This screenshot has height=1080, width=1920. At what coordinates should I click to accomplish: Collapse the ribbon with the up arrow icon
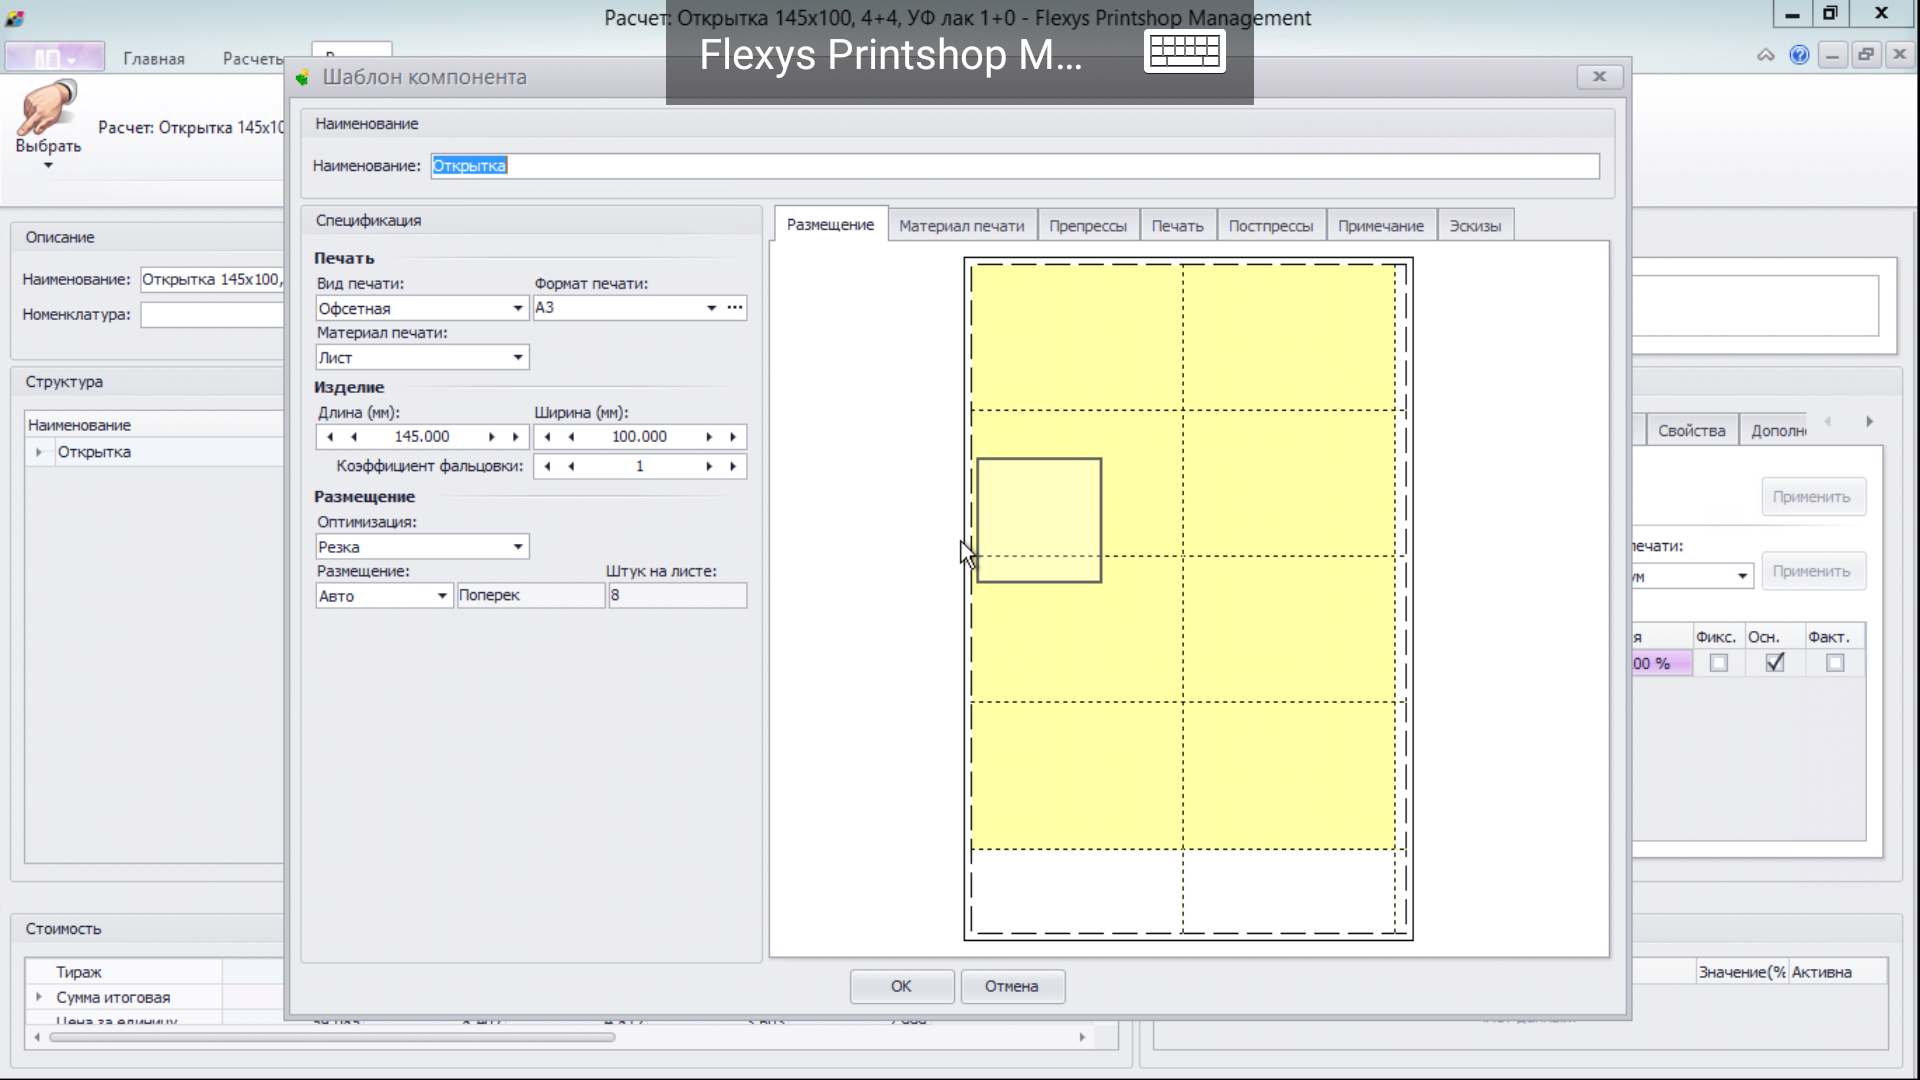(x=1766, y=55)
